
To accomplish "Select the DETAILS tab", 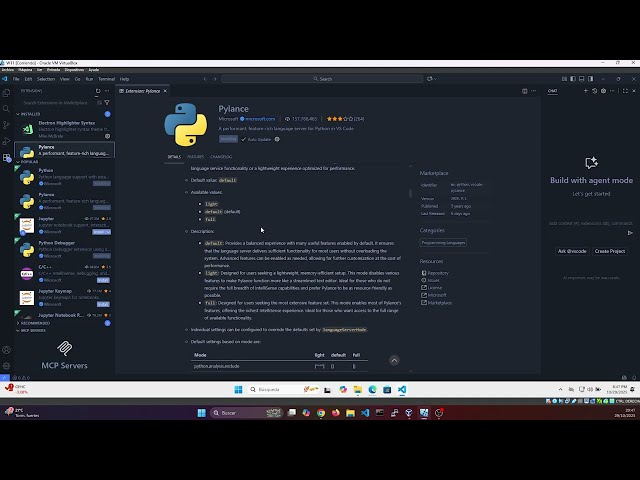I will coord(174,157).
